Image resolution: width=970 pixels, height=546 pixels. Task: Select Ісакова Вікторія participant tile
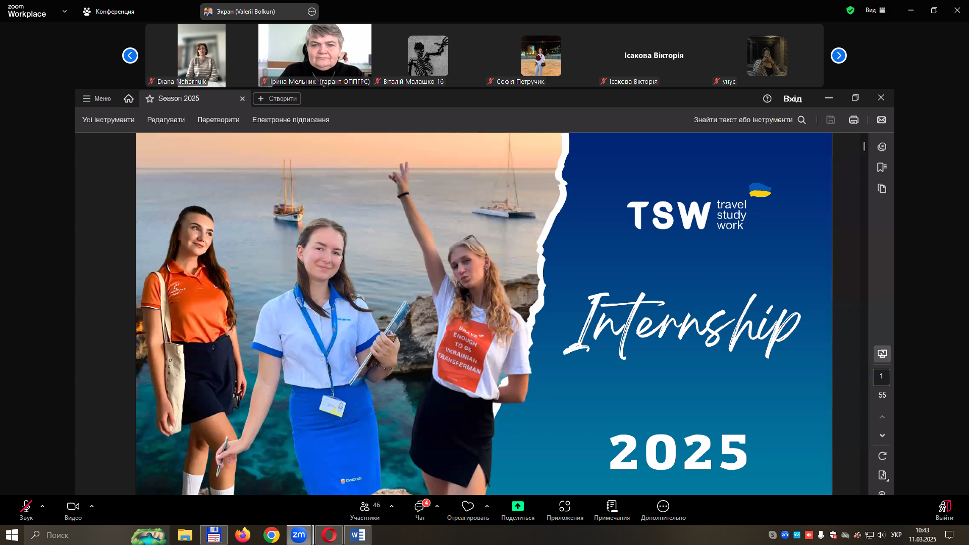(x=654, y=56)
